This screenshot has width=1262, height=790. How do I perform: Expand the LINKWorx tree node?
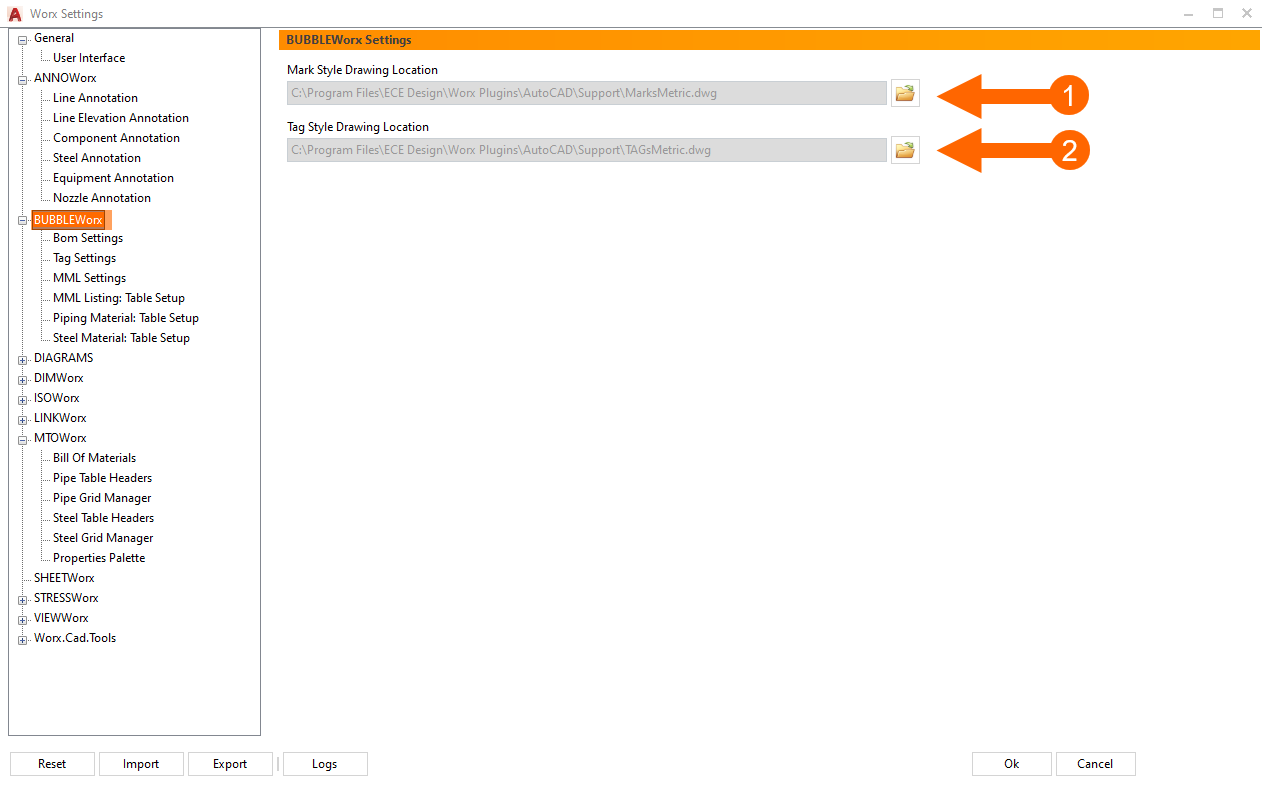click(23, 419)
